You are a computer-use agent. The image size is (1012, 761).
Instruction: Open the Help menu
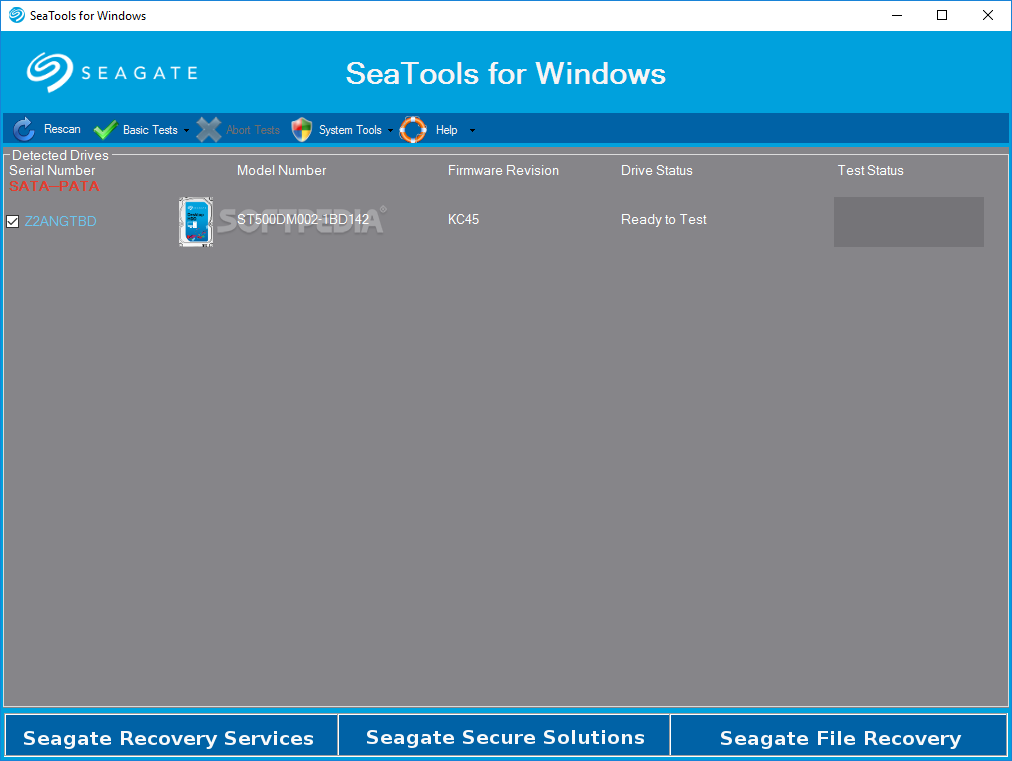(447, 130)
